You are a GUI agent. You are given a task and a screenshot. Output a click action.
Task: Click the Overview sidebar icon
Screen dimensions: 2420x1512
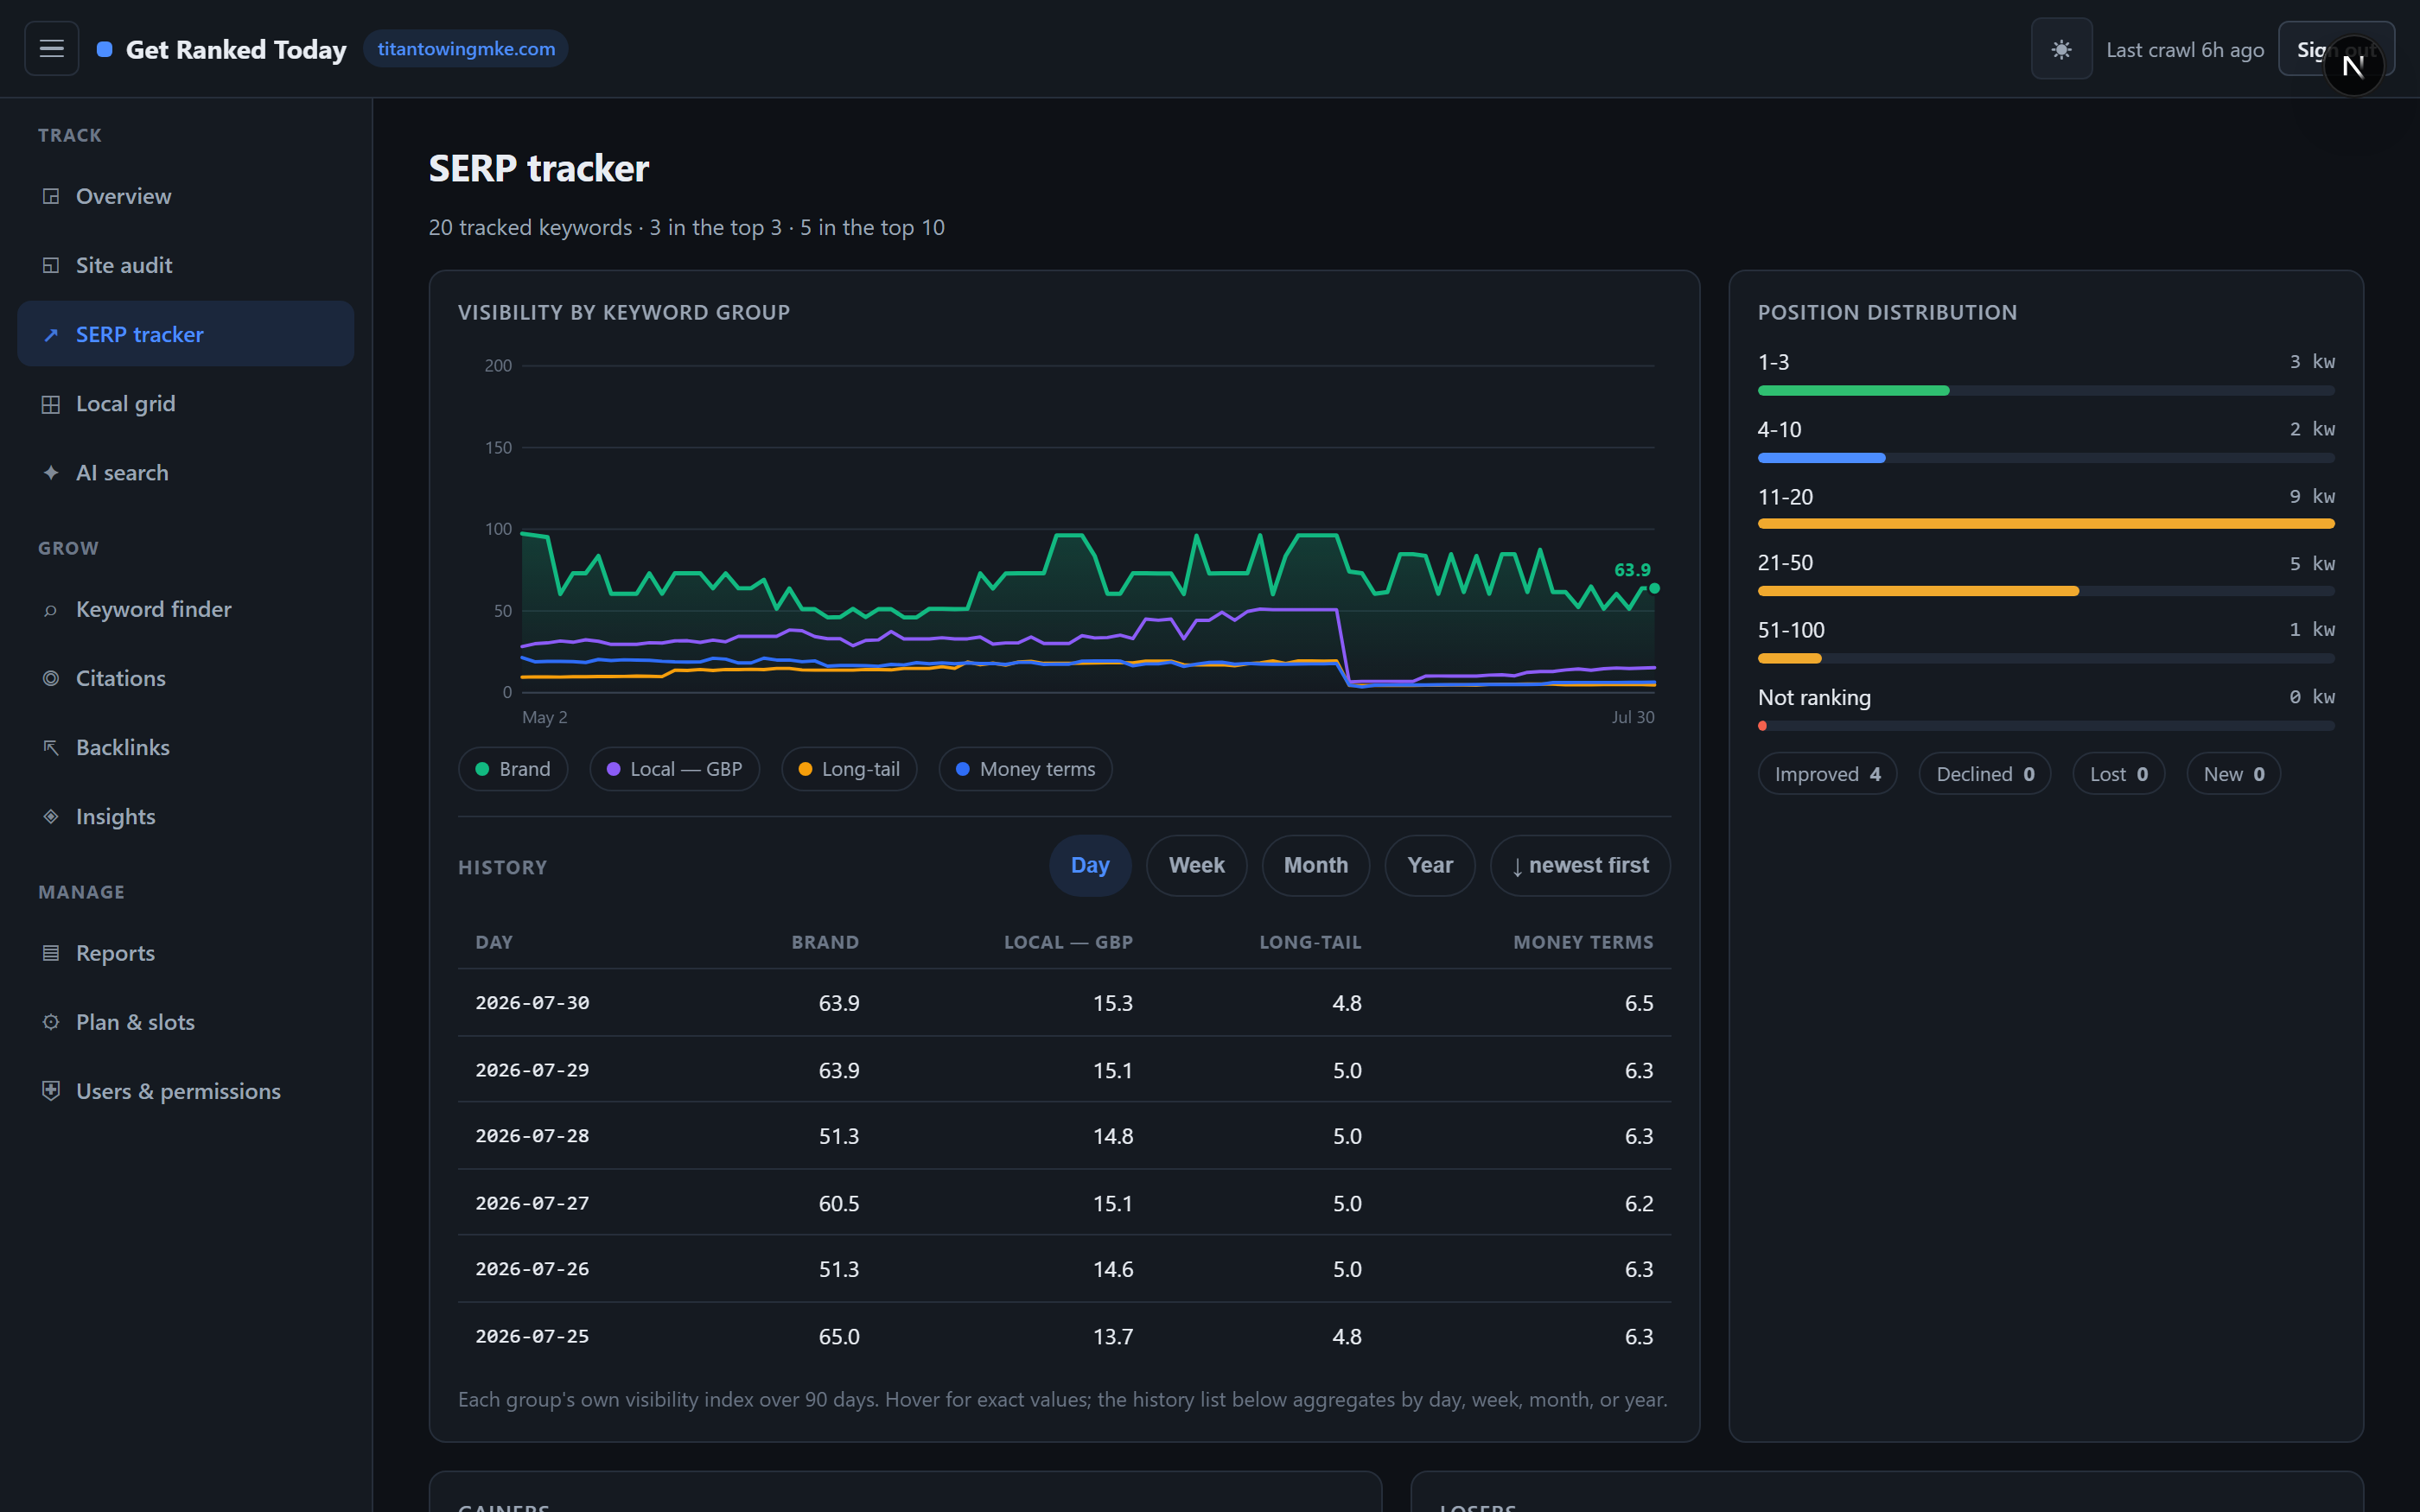click(51, 196)
